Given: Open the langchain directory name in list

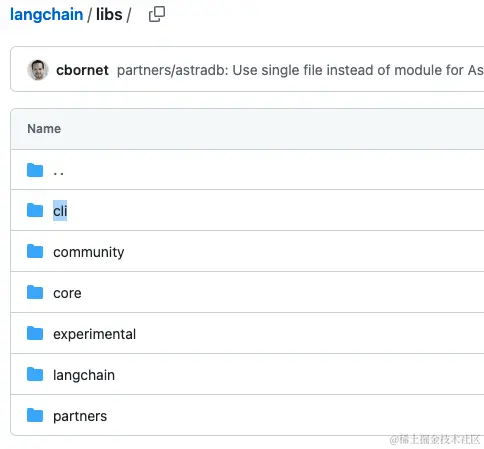Looking at the screenshot, I should pyautogui.click(x=84, y=375).
